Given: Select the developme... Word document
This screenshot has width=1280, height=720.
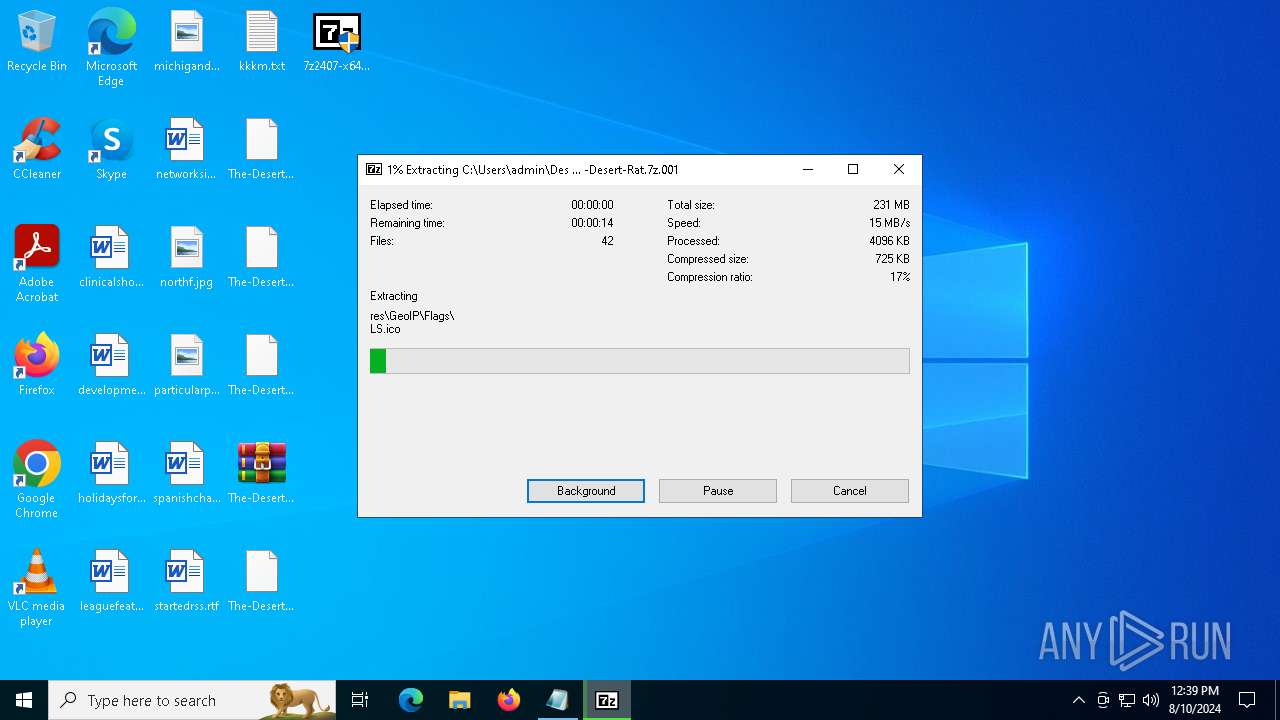Looking at the screenshot, I should point(111,366).
